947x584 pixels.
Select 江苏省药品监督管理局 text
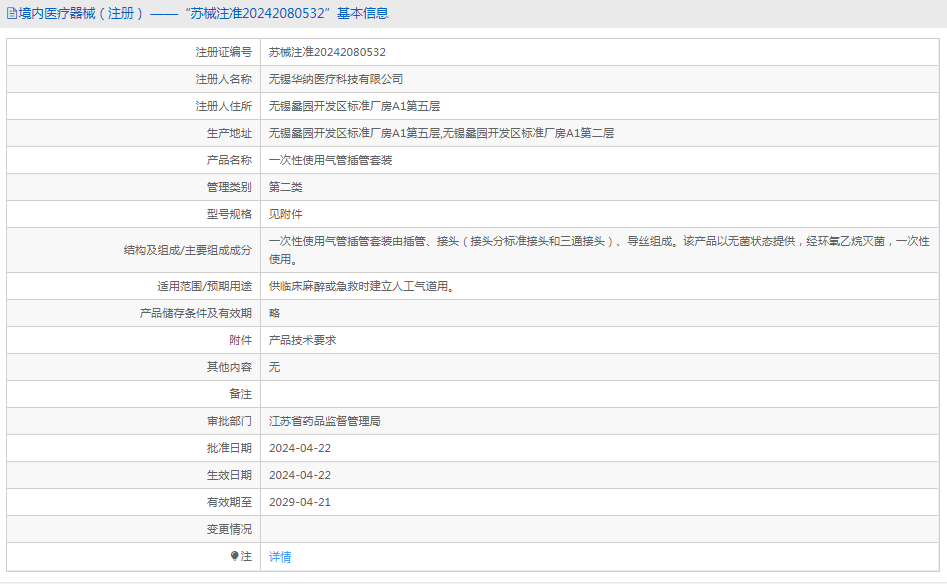click(325, 421)
